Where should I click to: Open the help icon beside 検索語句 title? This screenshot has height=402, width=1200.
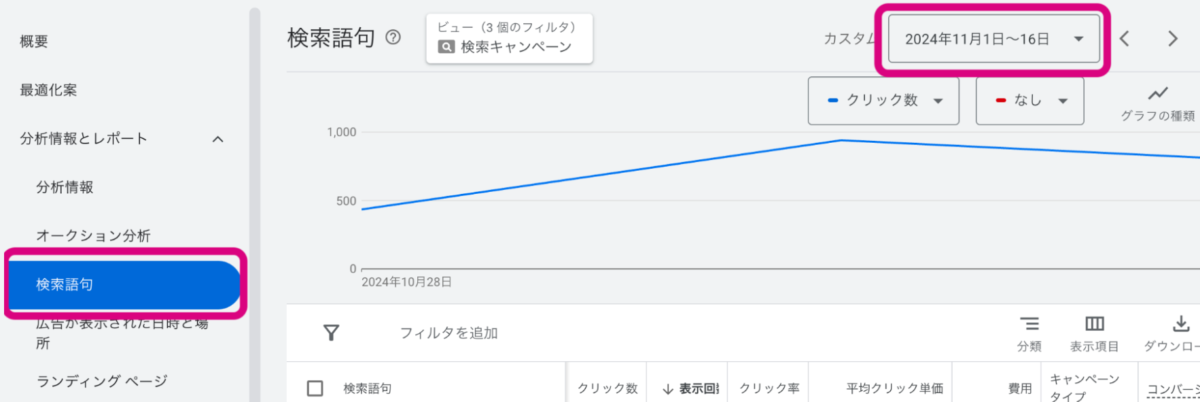tap(393, 38)
